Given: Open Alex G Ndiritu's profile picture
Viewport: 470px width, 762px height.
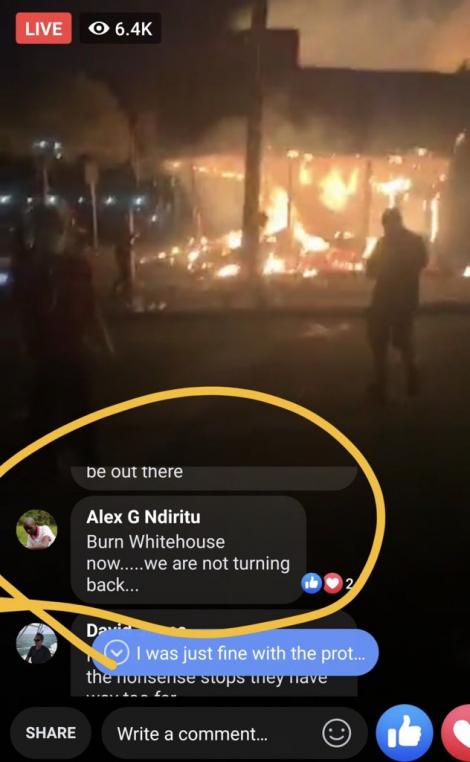Looking at the screenshot, I should [36, 529].
